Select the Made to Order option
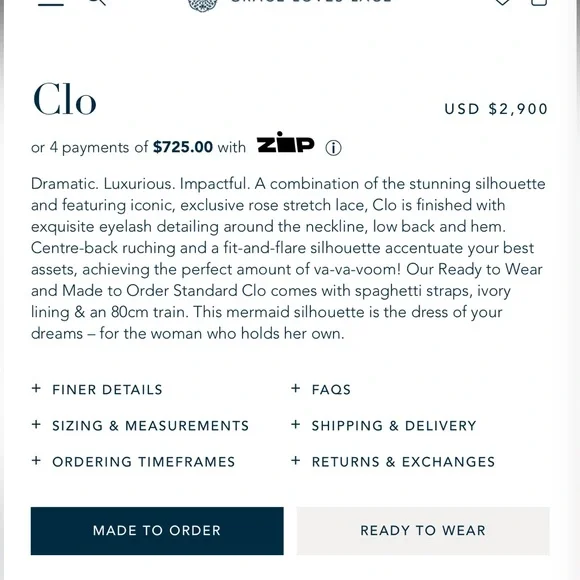Viewport: 580px width, 580px height. click(157, 530)
